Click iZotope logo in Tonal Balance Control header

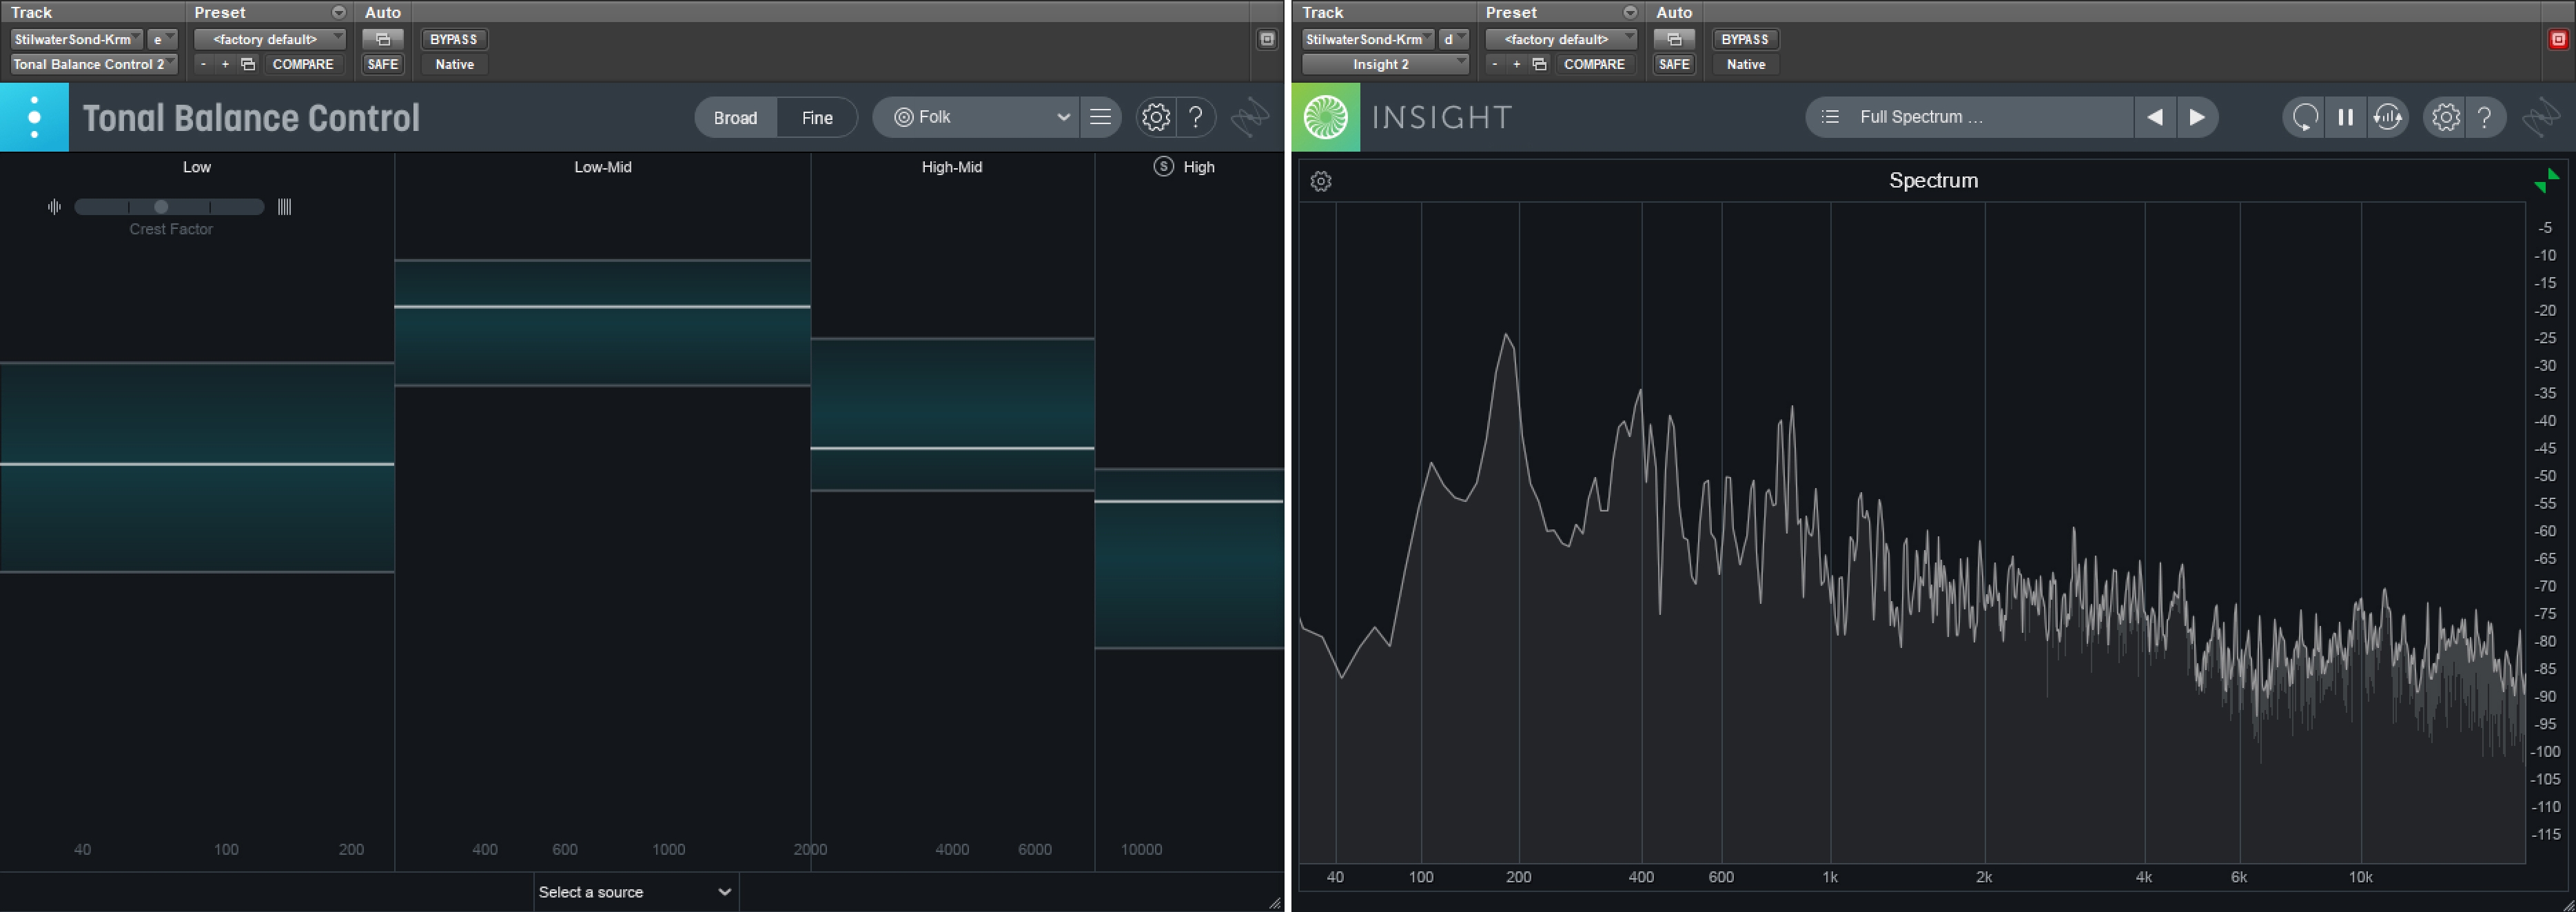[1250, 117]
